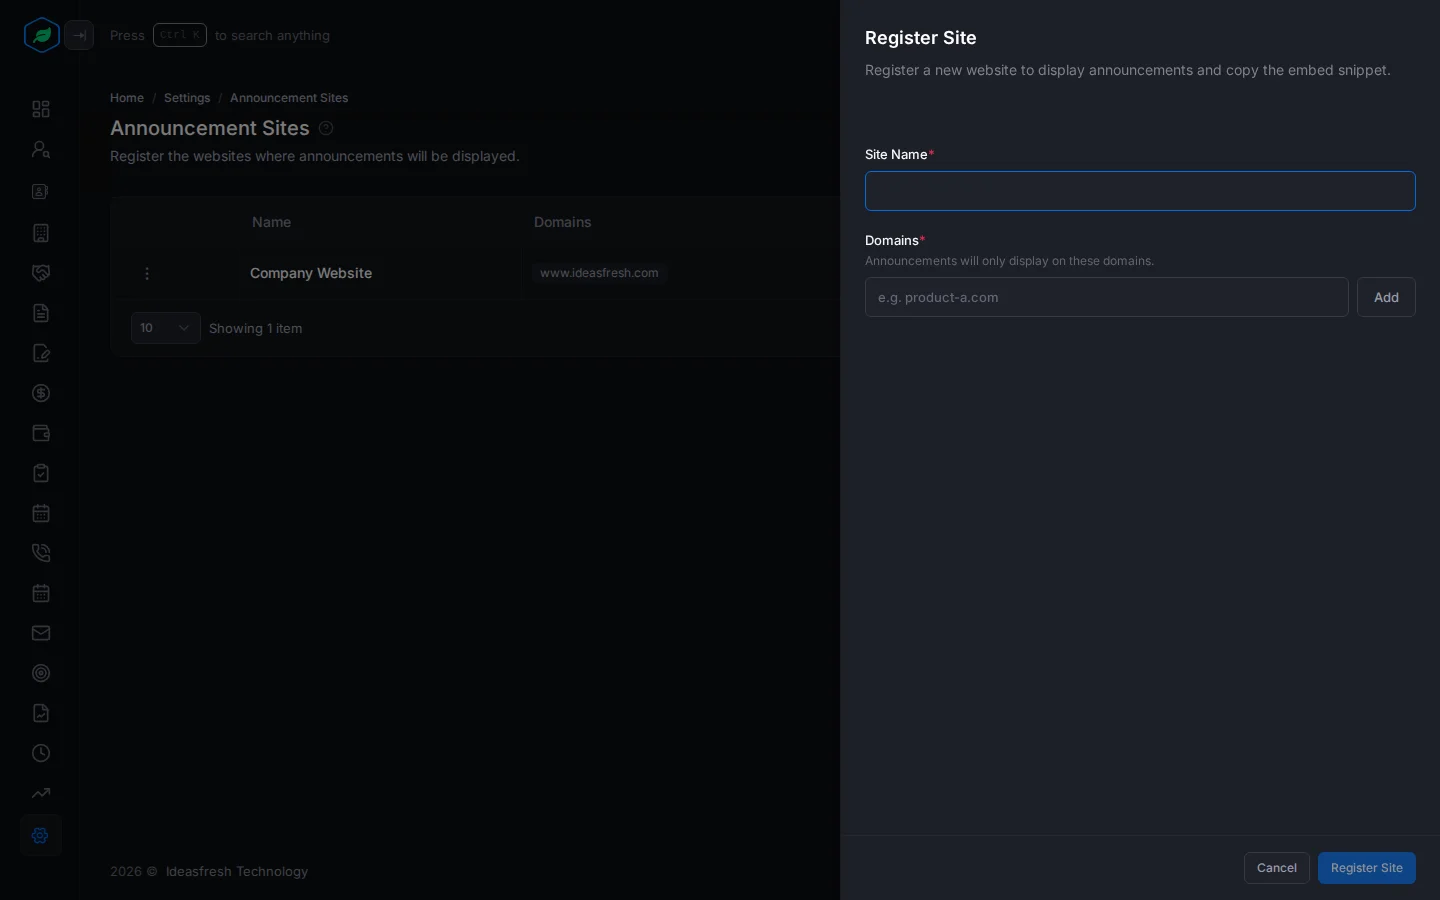Click the search anything bar
The width and height of the screenshot is (1440, 900).
pos(220,35)
